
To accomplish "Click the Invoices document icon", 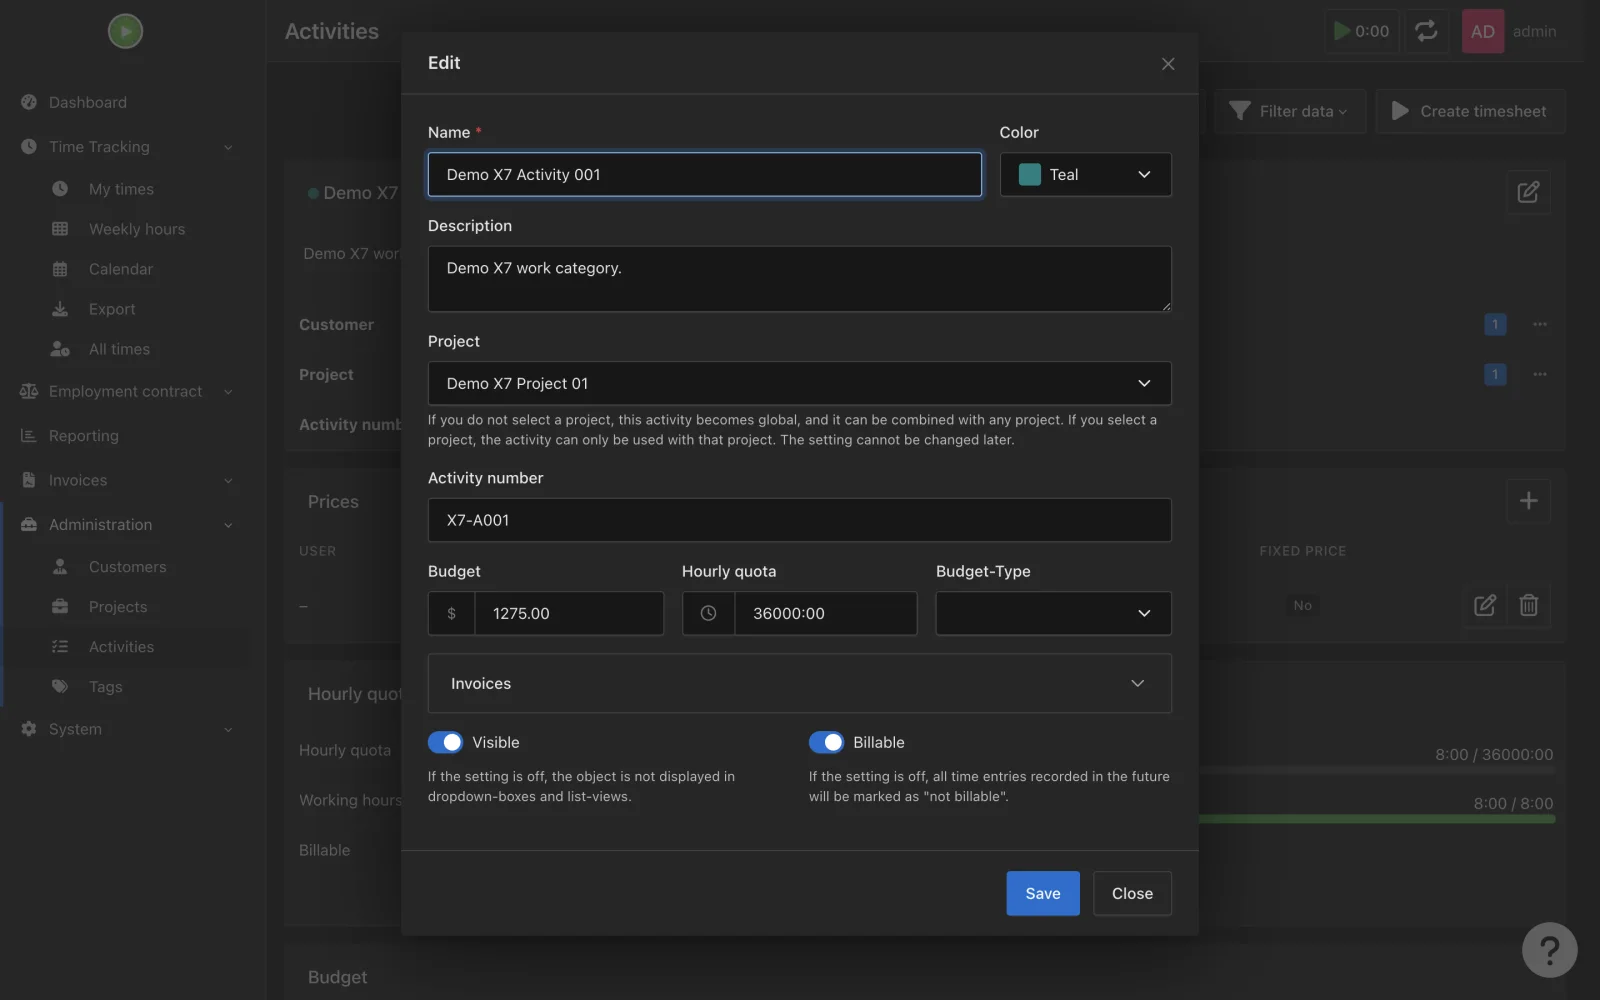I will (29, 480).
